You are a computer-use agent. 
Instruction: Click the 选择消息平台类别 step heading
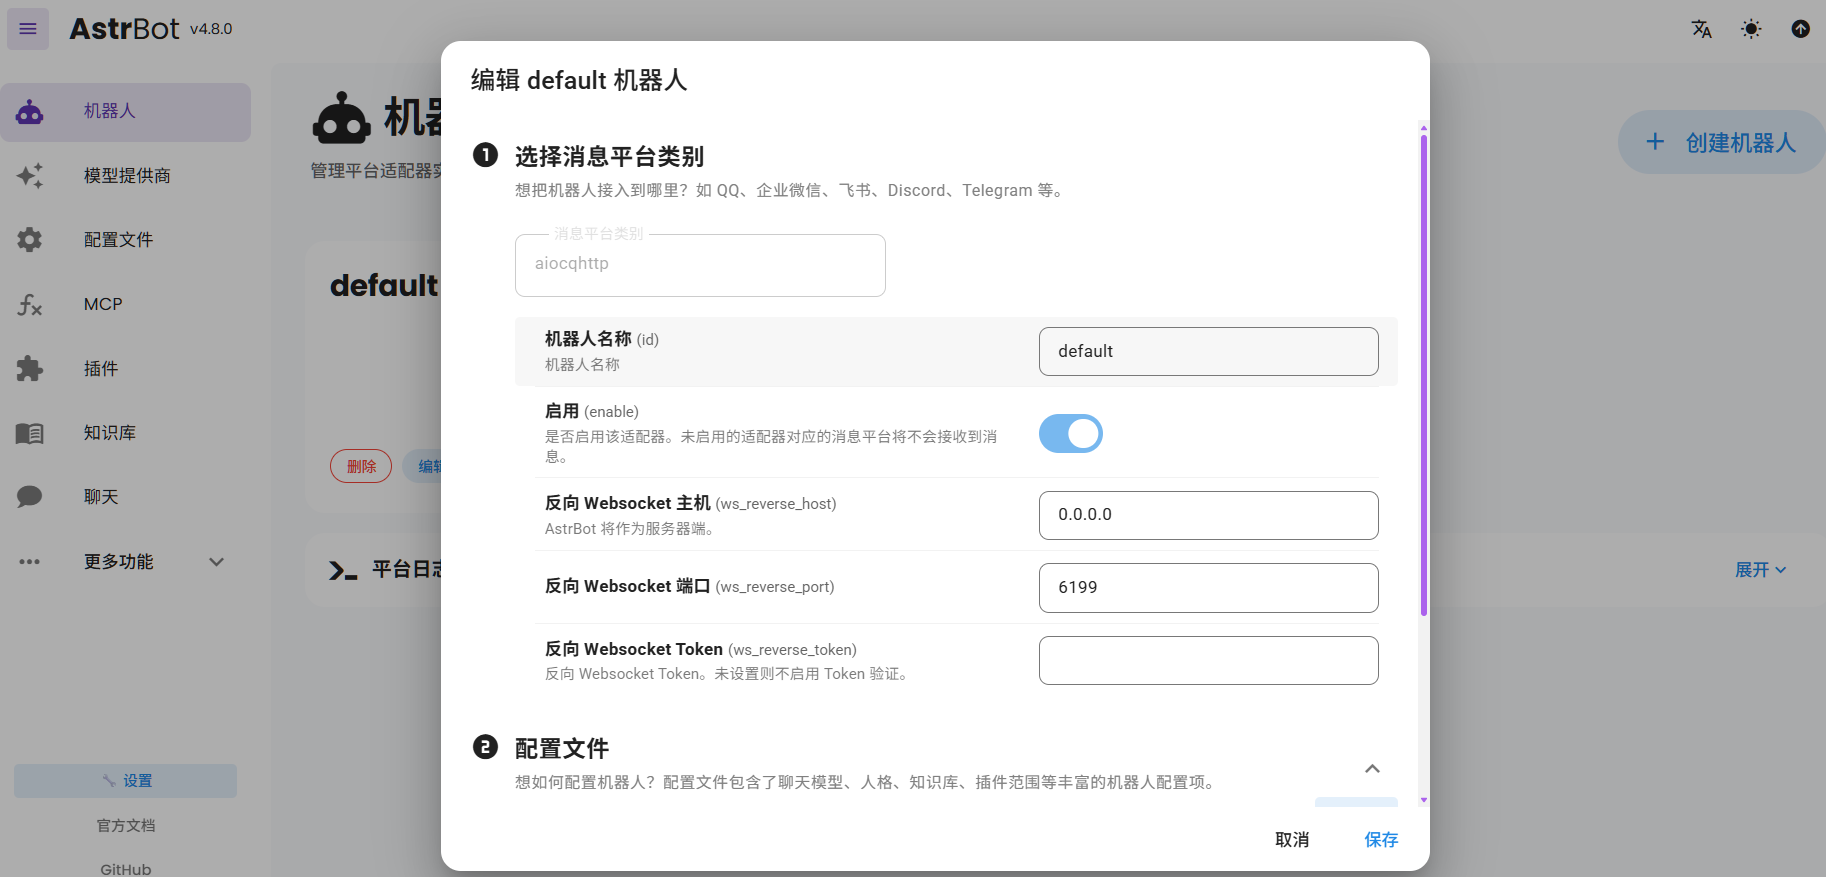[609, 157]
